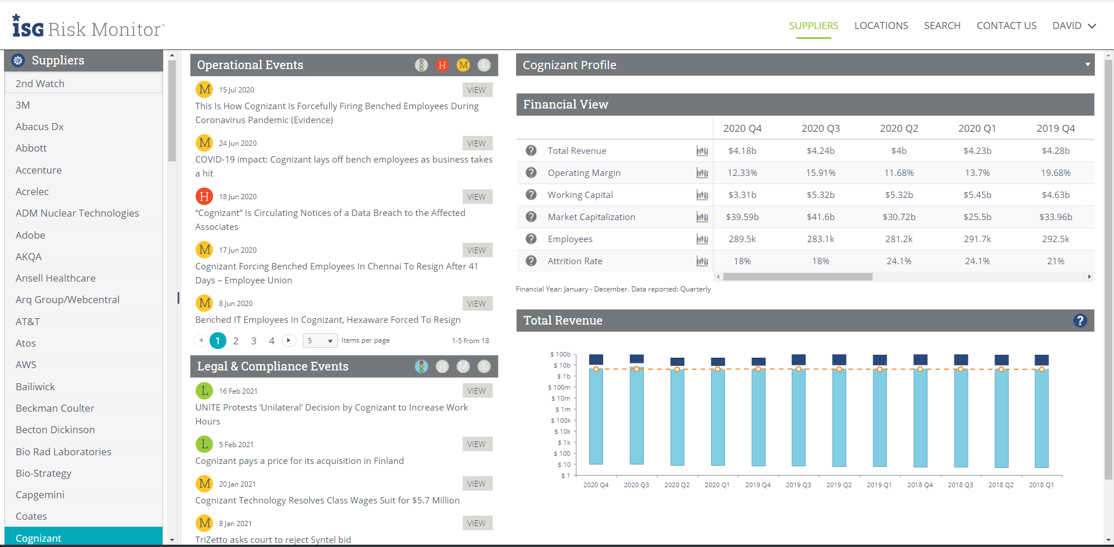
Task: Open the Search menu item
Action: [x=942, y=26]
